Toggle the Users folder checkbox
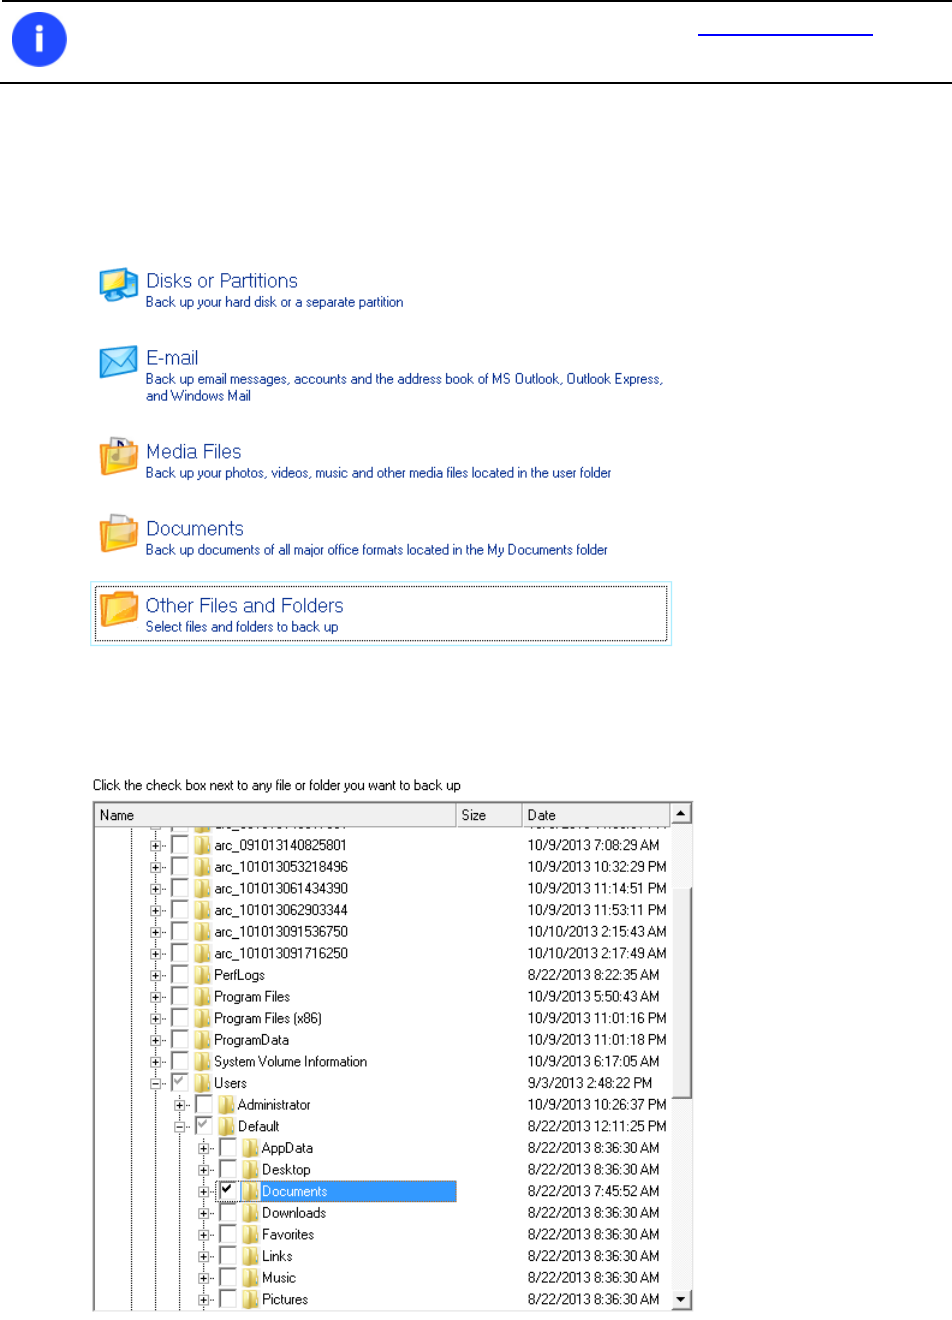The image size is (952, 1320). point(180,1083)
